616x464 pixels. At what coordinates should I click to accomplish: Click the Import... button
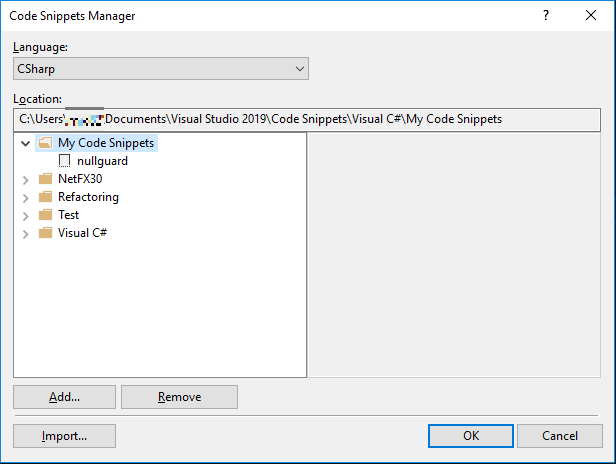coord(65,436)
